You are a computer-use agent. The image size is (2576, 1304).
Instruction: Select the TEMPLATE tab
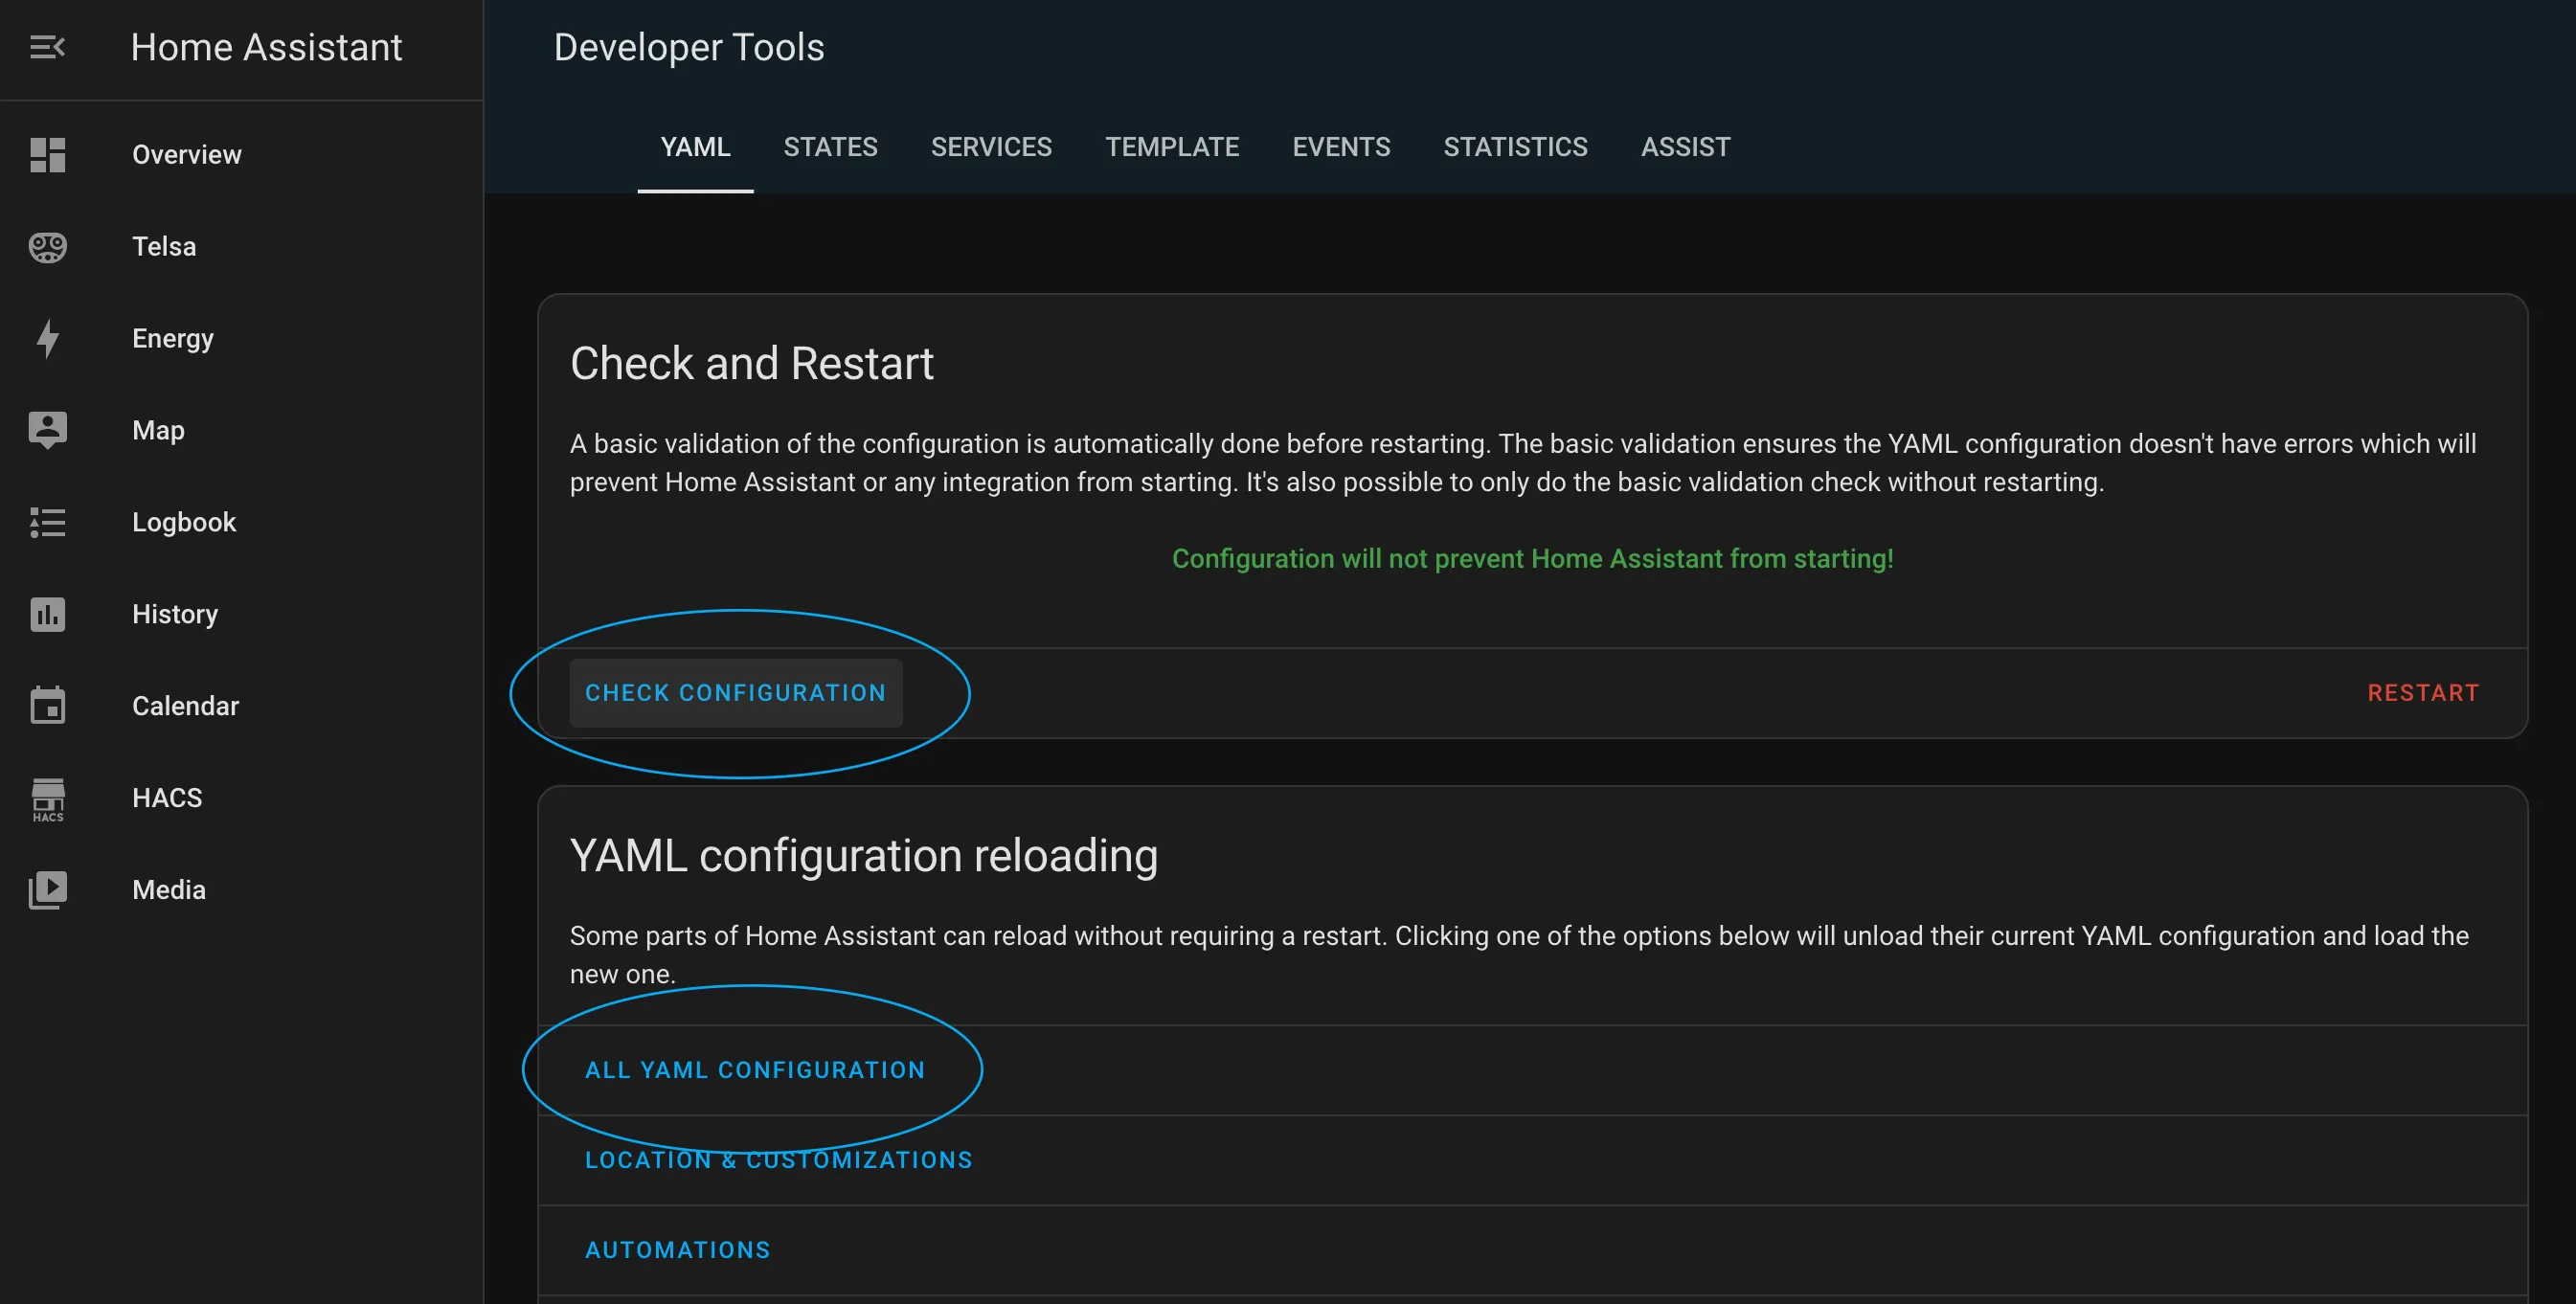(x=1172, y=147)
